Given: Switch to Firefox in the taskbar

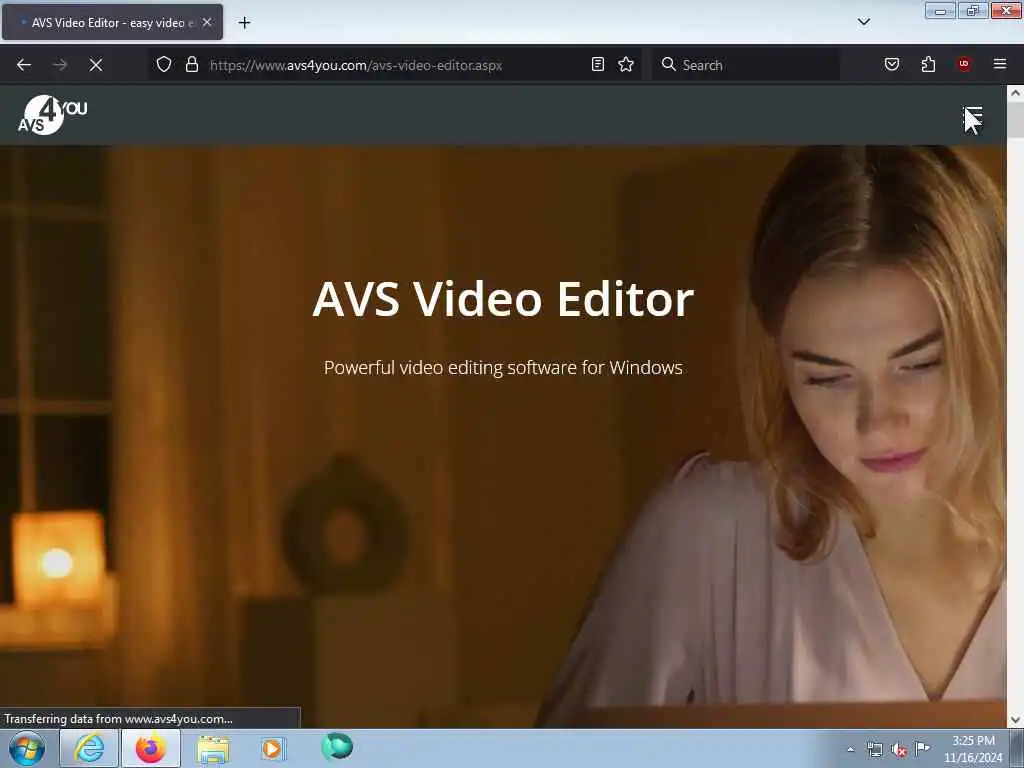Looking at the screenshot, I should pyautogui.click(x=151, y=748).
